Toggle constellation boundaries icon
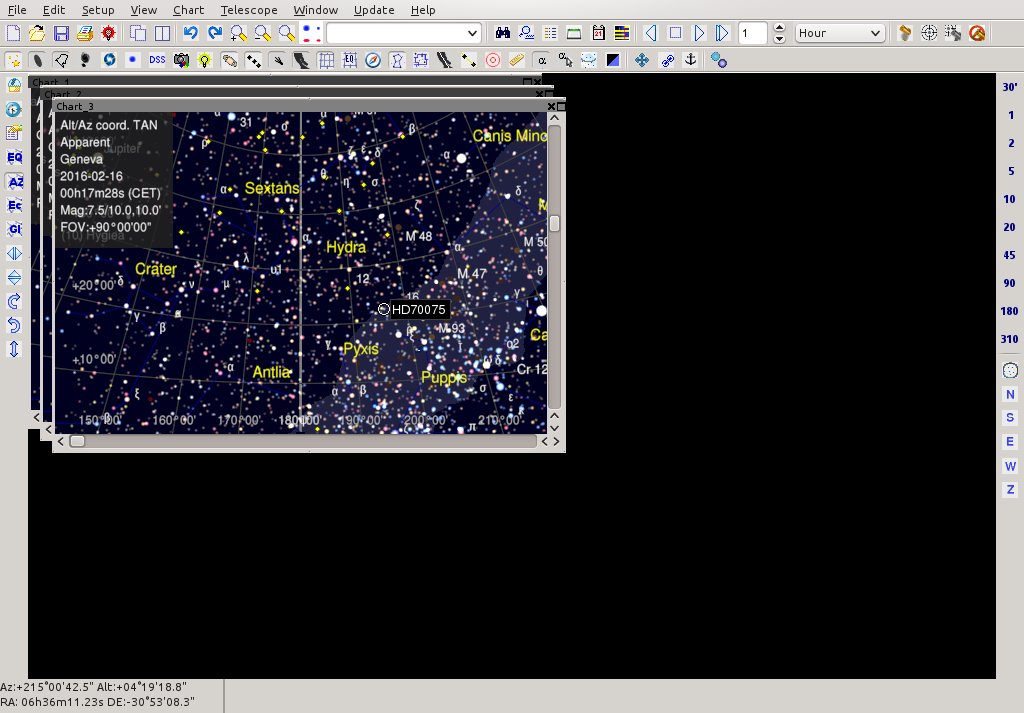This screenshot has height=713, width=1024. coord(421,60)
